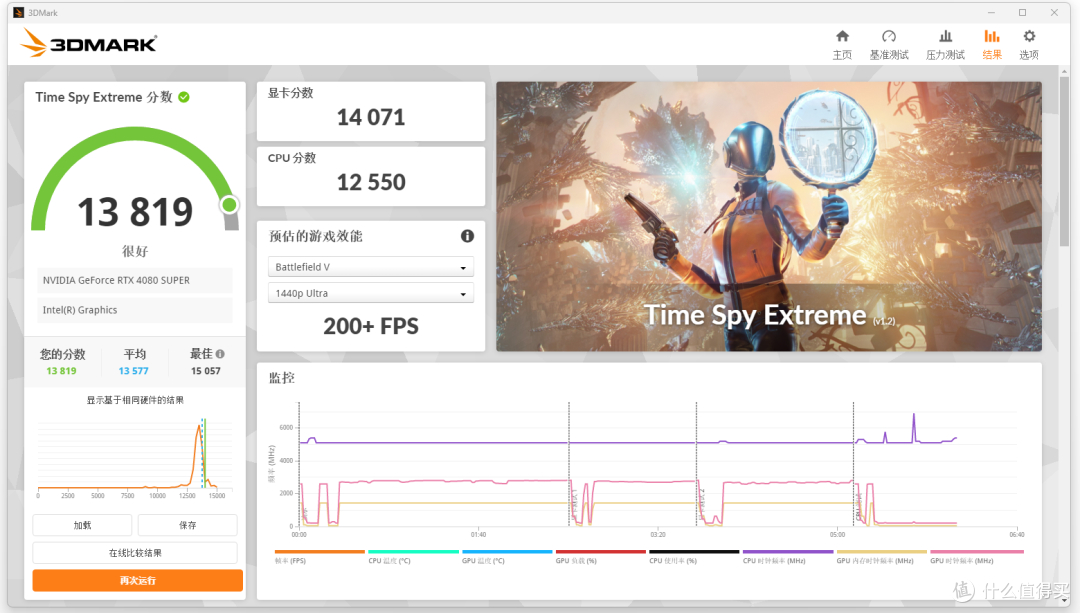Click the info icon next to 最佳
This screenshot has height=613, width=1080.
[x=220, y=354]
